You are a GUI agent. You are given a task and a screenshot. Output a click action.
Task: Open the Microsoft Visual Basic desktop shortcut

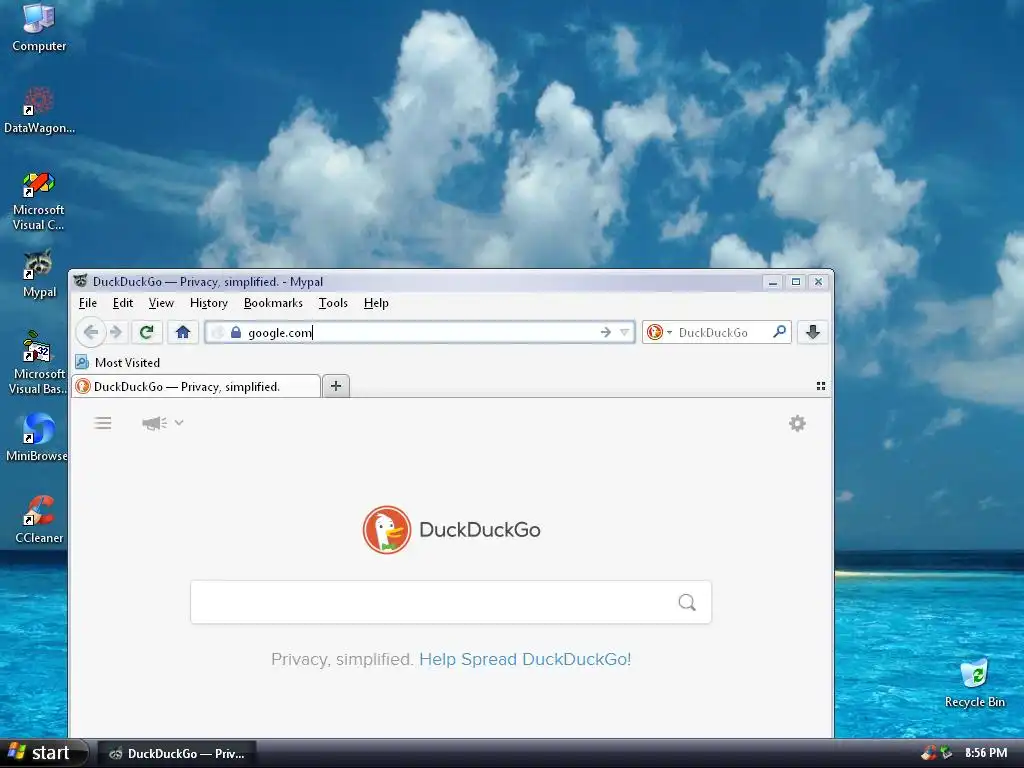[37, 363]
